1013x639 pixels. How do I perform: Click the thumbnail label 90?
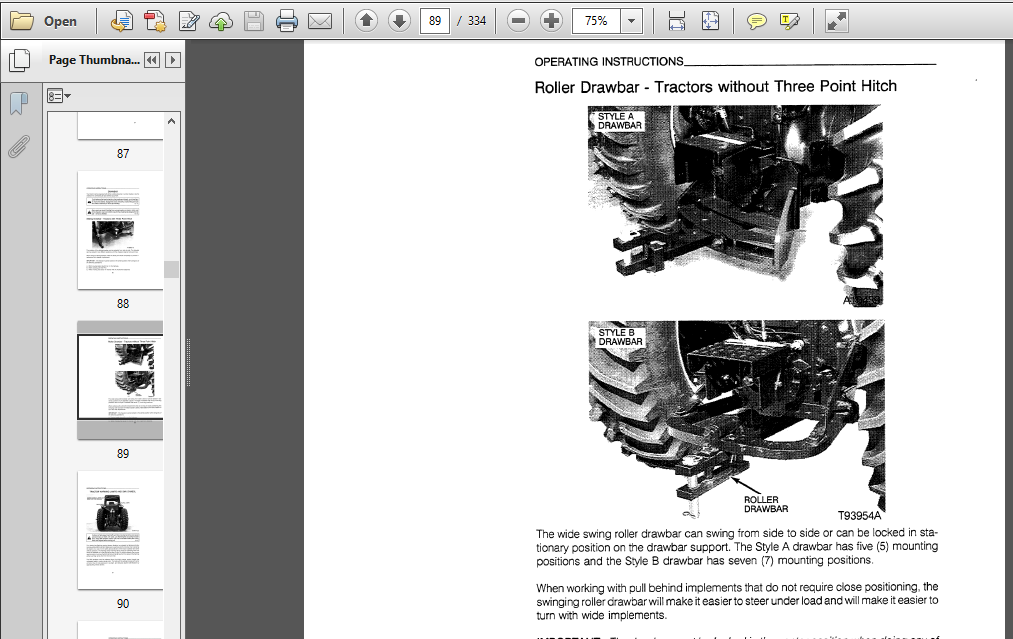tap(123, 603)
